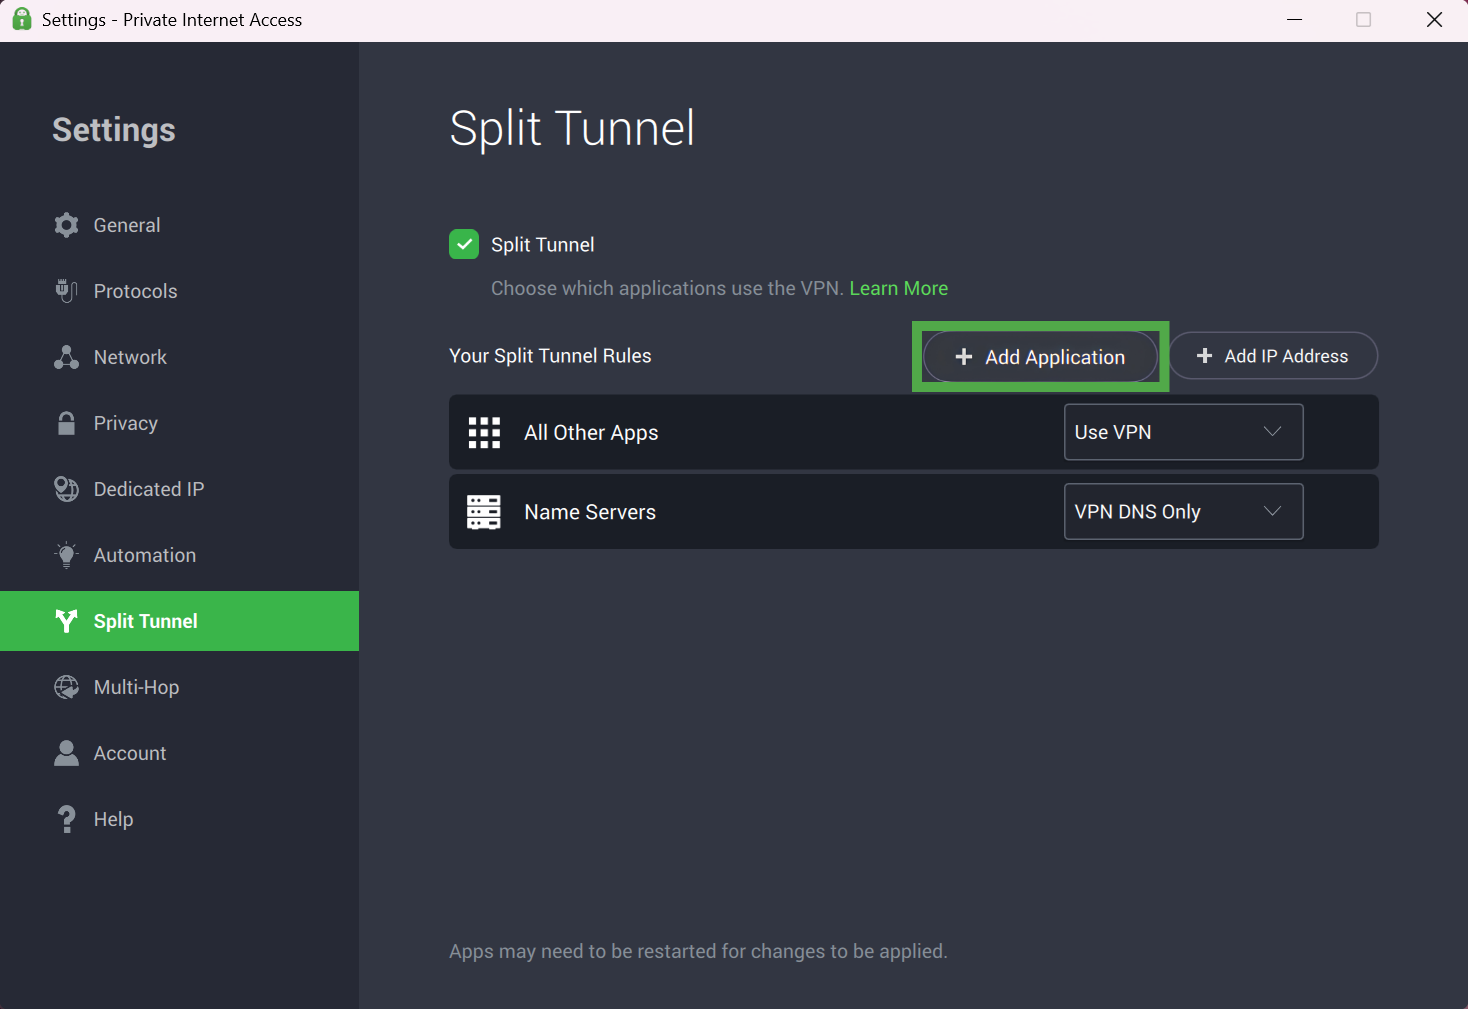Click the Name Servers rule label
This screenshot has height=1009, width=1468.
590,512
